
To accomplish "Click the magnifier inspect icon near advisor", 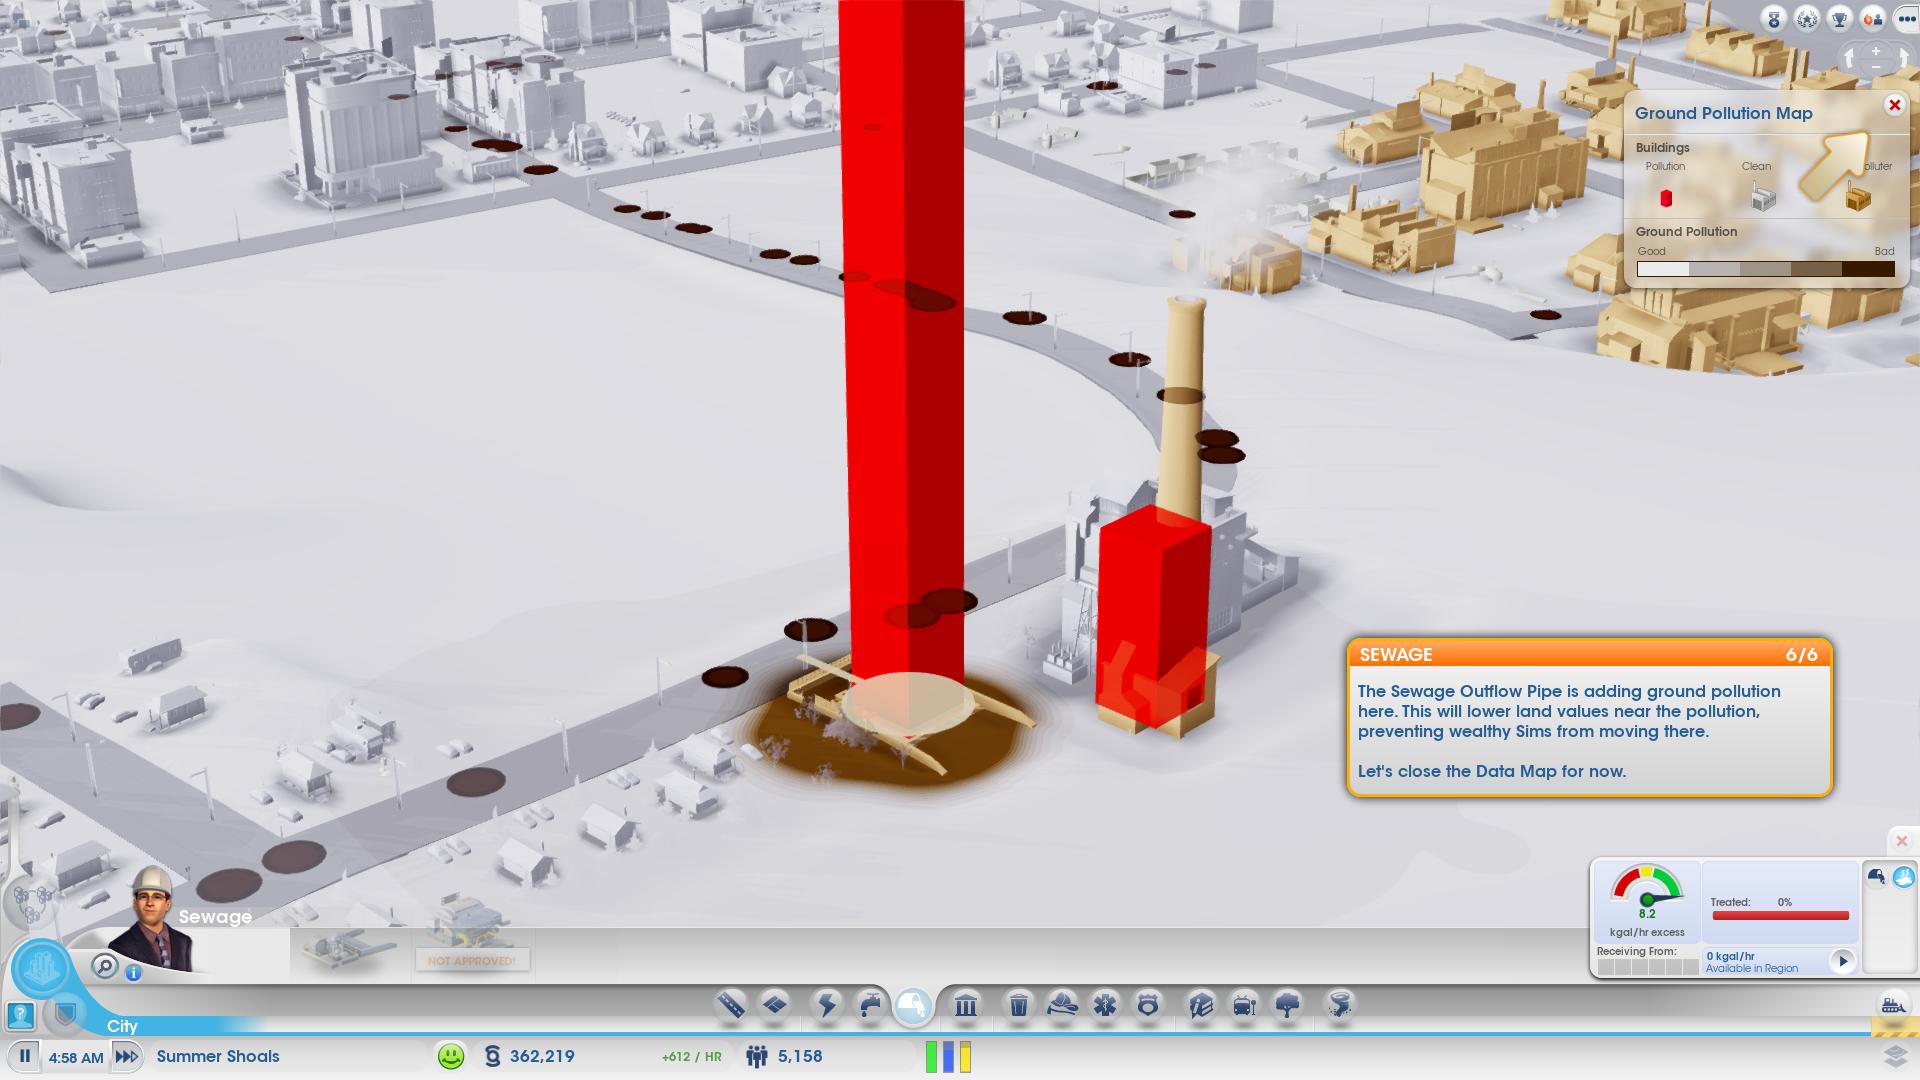I will [105, 966].
